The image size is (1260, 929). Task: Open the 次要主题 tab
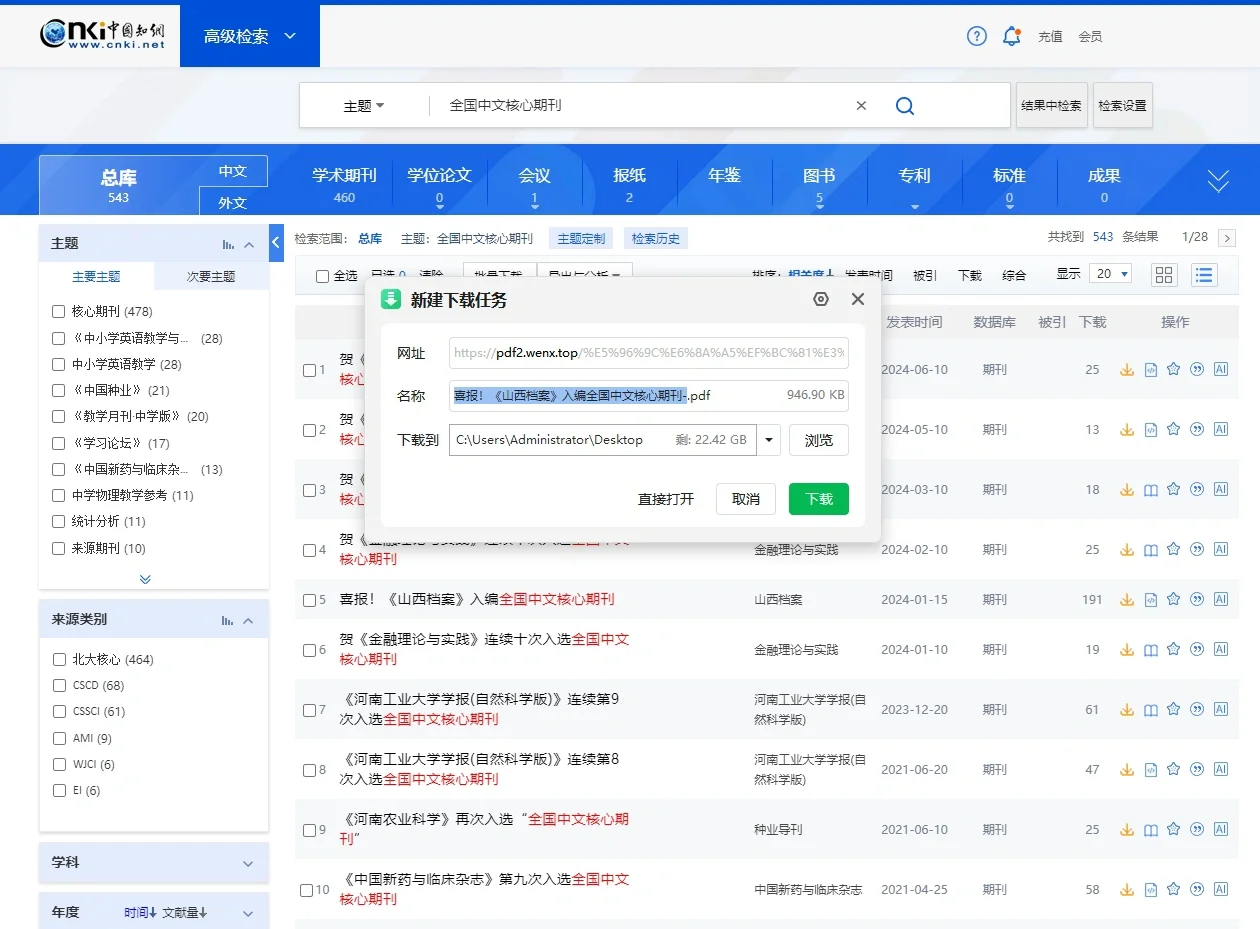pos(212,277)
